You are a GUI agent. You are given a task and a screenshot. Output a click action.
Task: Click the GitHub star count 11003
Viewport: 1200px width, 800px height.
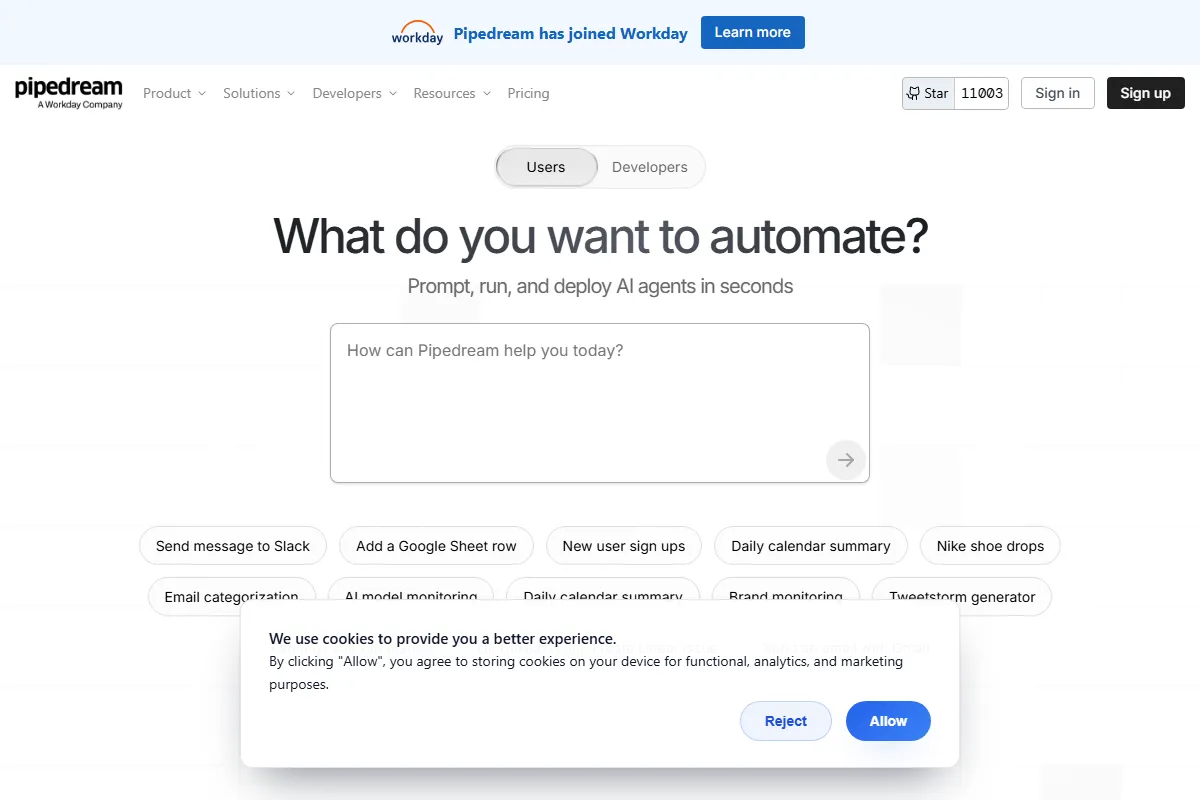point(981,93)
